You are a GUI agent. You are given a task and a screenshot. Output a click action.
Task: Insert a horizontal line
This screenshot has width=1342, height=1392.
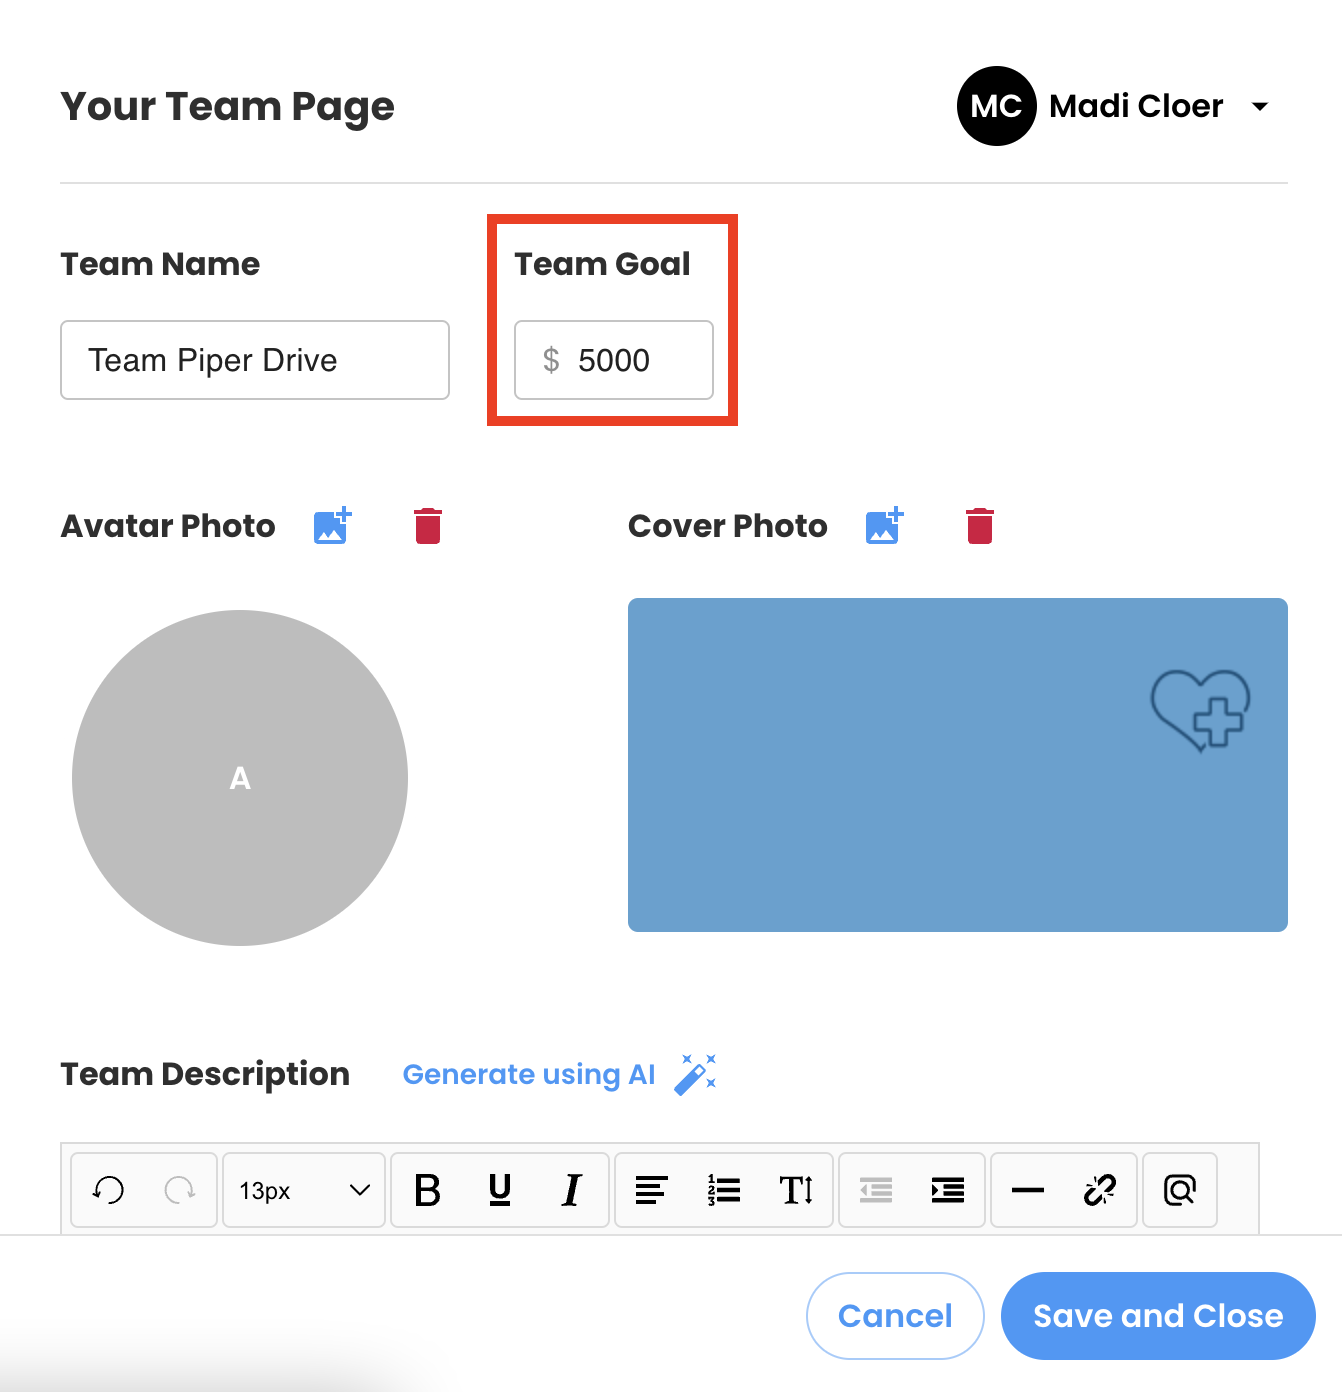click(1027, 1190)
